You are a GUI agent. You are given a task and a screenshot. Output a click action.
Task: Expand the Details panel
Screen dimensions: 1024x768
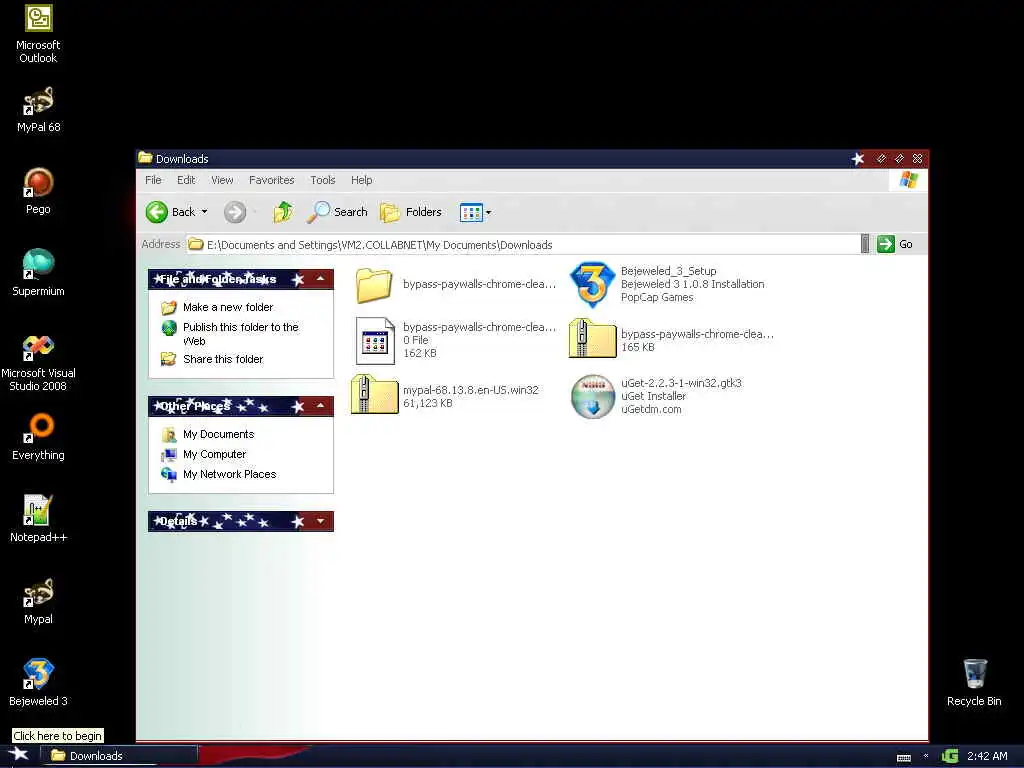321,521
